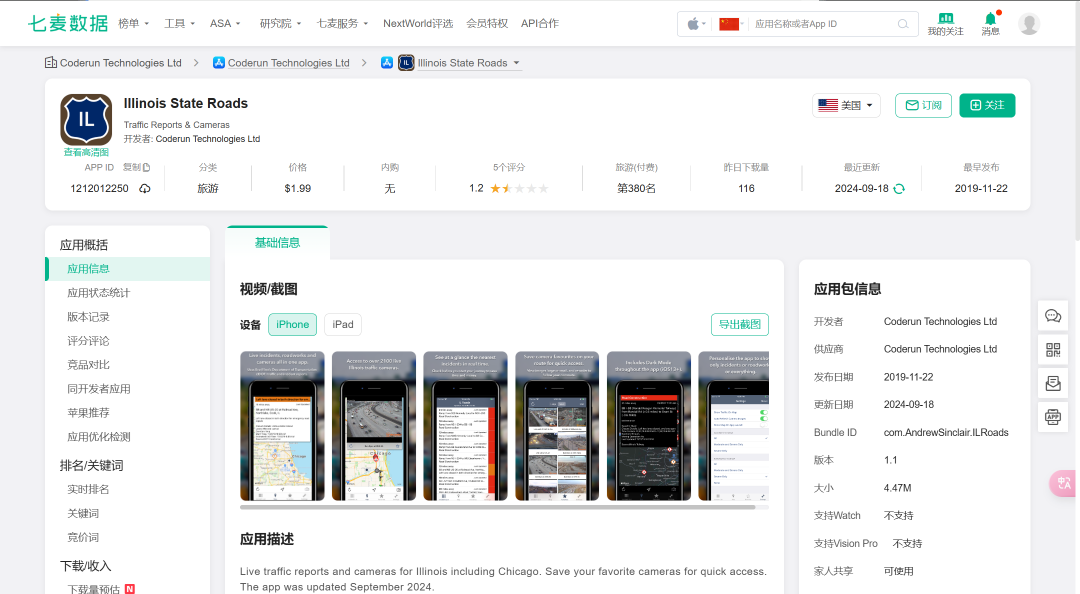Image resolution: width=1080 pixels, height=594 pixels.
Task: Click the 第380名 ranking value
Action: click(x=636, y=189)
